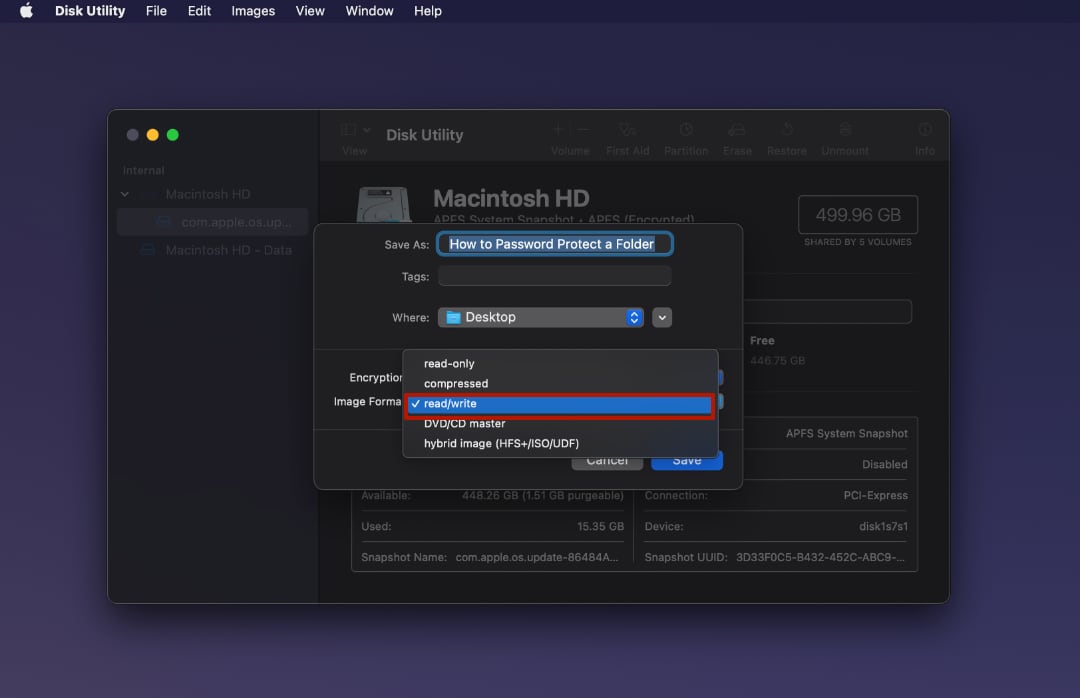Select Macintosh HD in the sidebar
The image size is (1080, 698).
pos(208,194)
